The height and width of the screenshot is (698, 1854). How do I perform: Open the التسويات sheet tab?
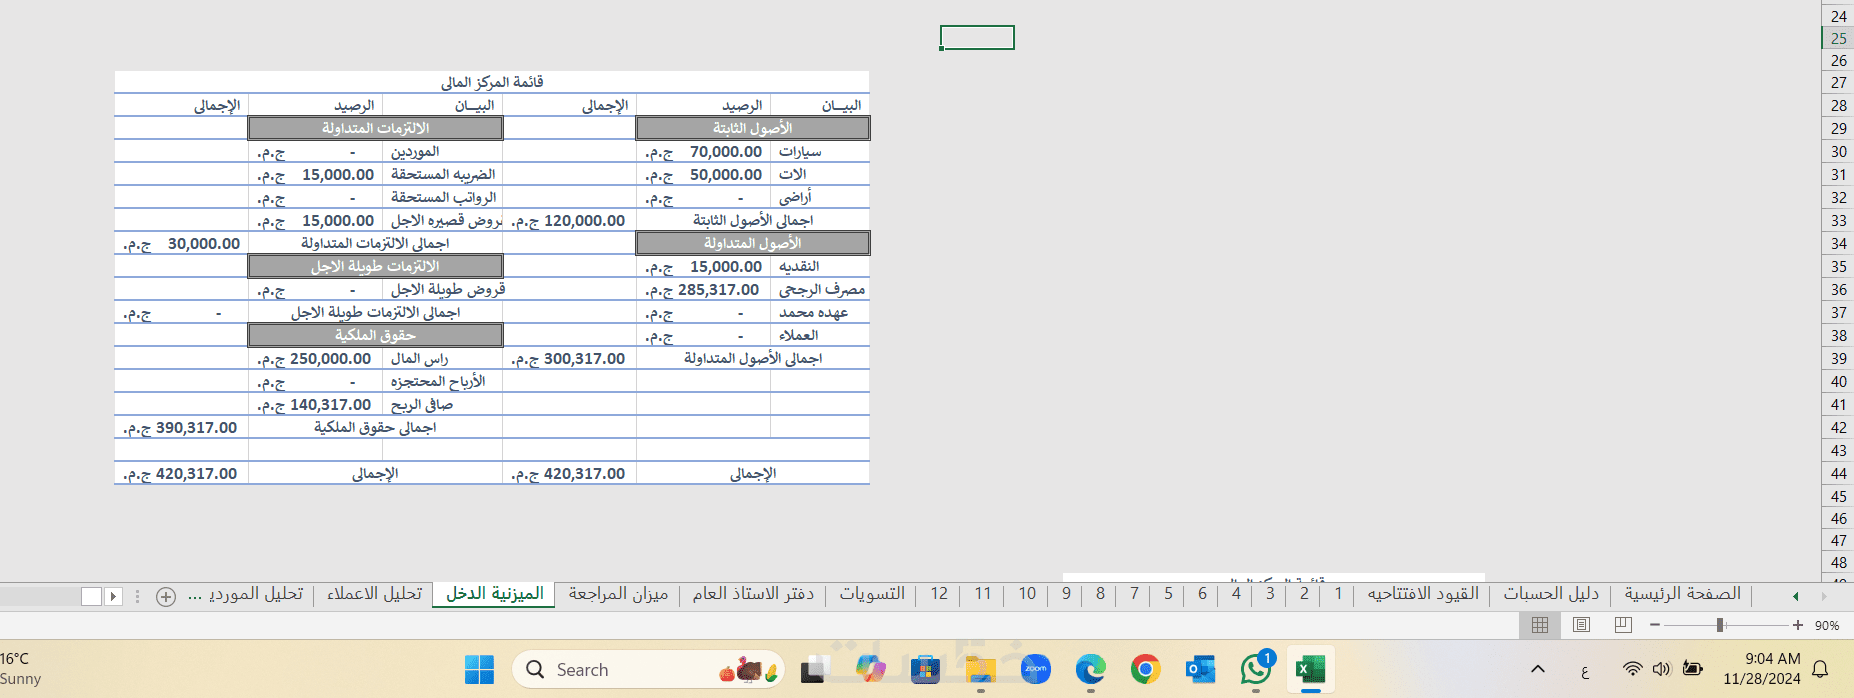coord(872,594)
